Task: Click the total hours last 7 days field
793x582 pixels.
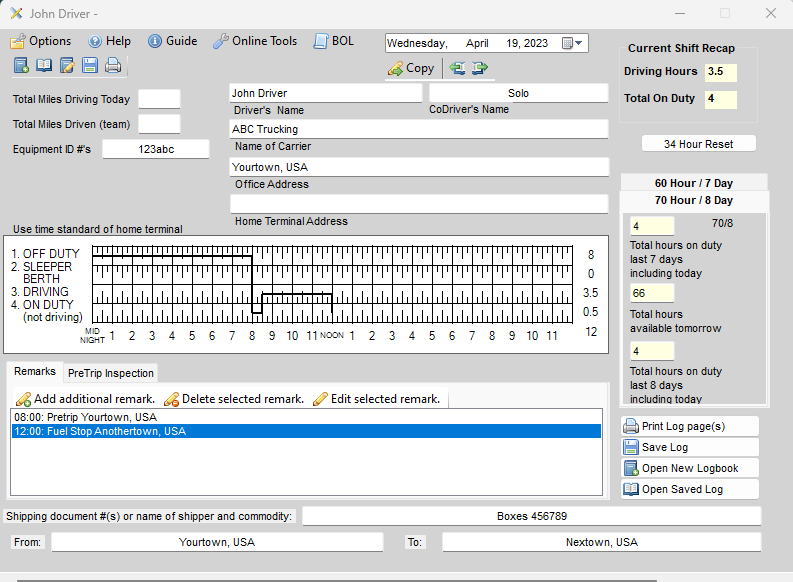Action: (652, 226)
